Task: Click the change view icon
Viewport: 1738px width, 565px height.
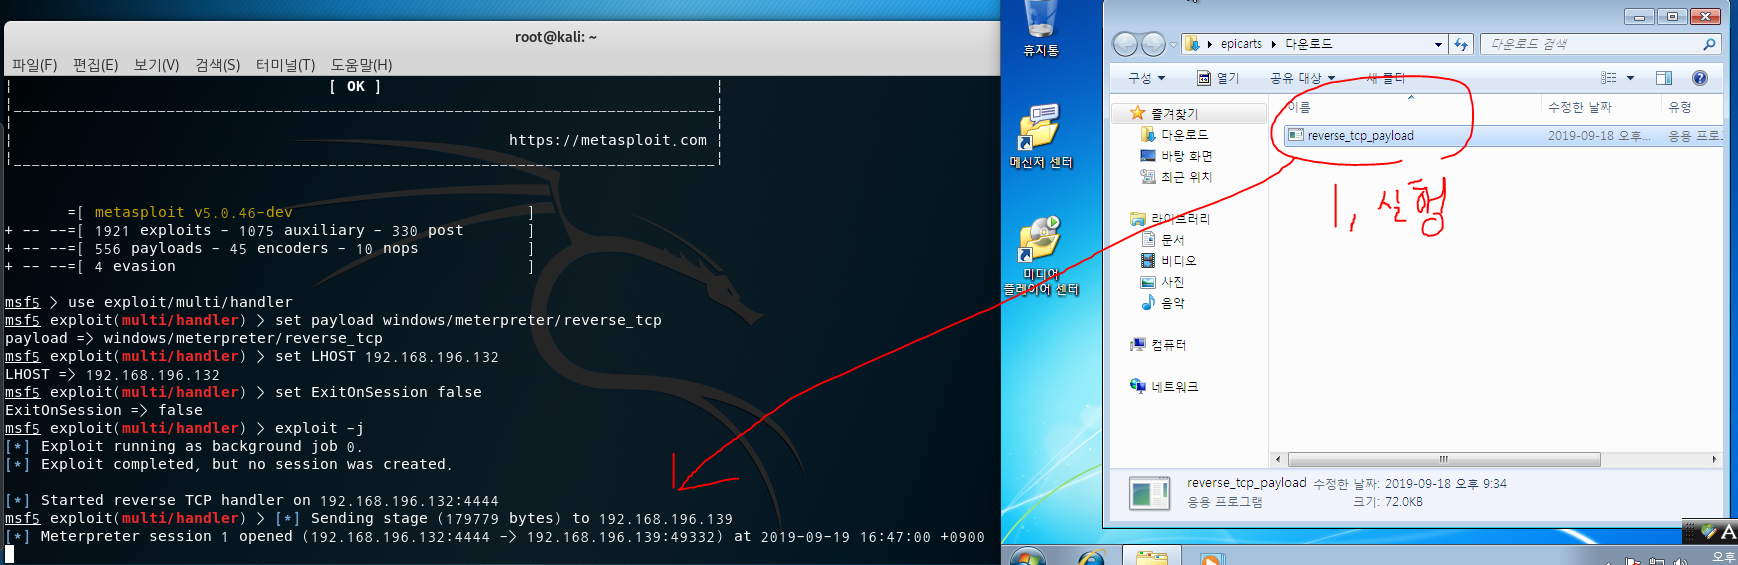Action: pyautogui.click(x=1608, y=78)
